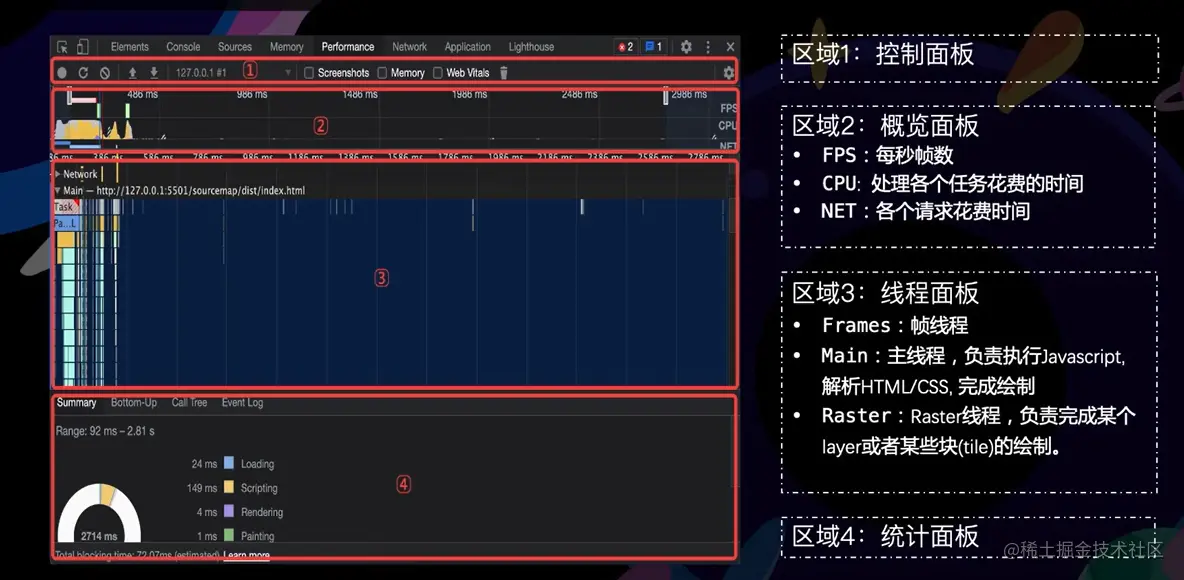The height and width of the screenshot is (580, 1184).
Task: Collapse the Main thread track
Action: (x=57, y=190)
